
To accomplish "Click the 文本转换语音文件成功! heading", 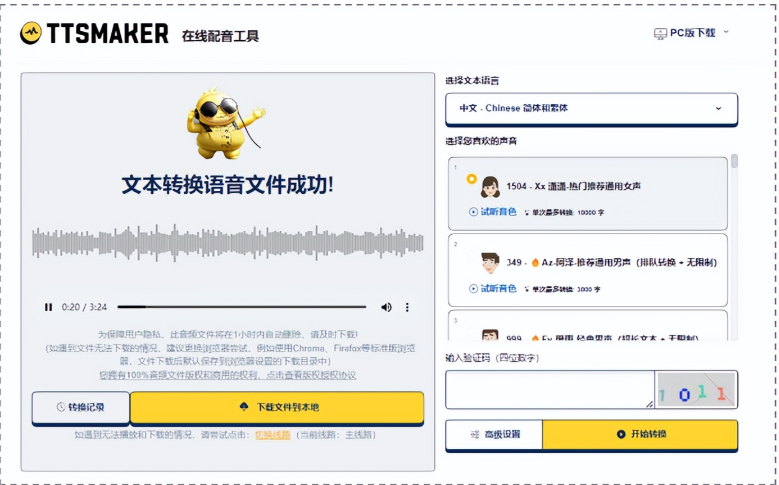I will pyautogui.click(x=228, y=185).
